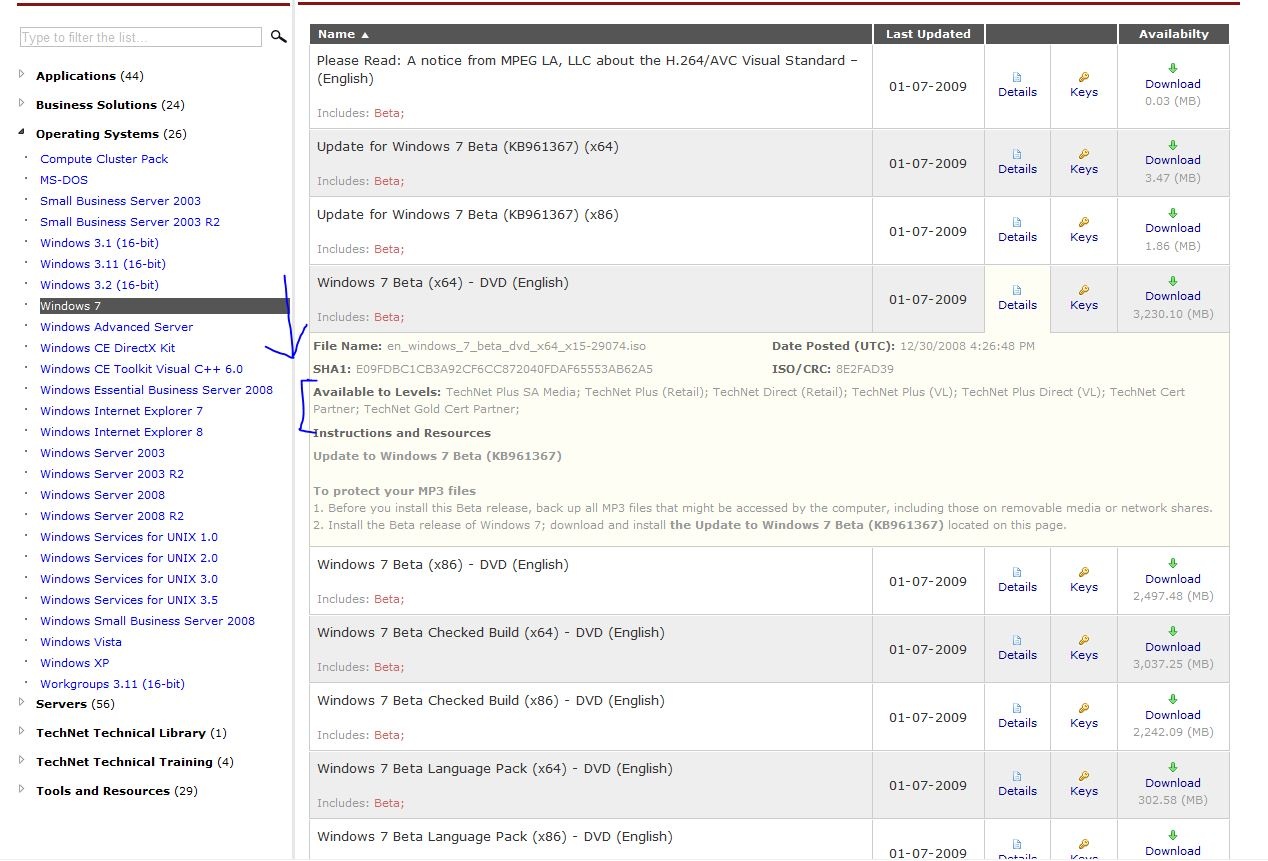Click Details icon for MPEG LA notice row
This screenshot has width=1268, height=861.
click(x=1017, y=77)
